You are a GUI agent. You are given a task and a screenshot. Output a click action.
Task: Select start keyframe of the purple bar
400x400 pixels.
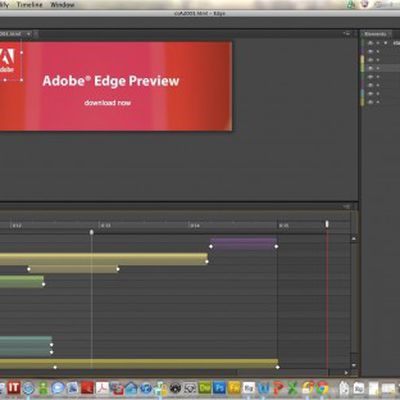click(211, 246)
